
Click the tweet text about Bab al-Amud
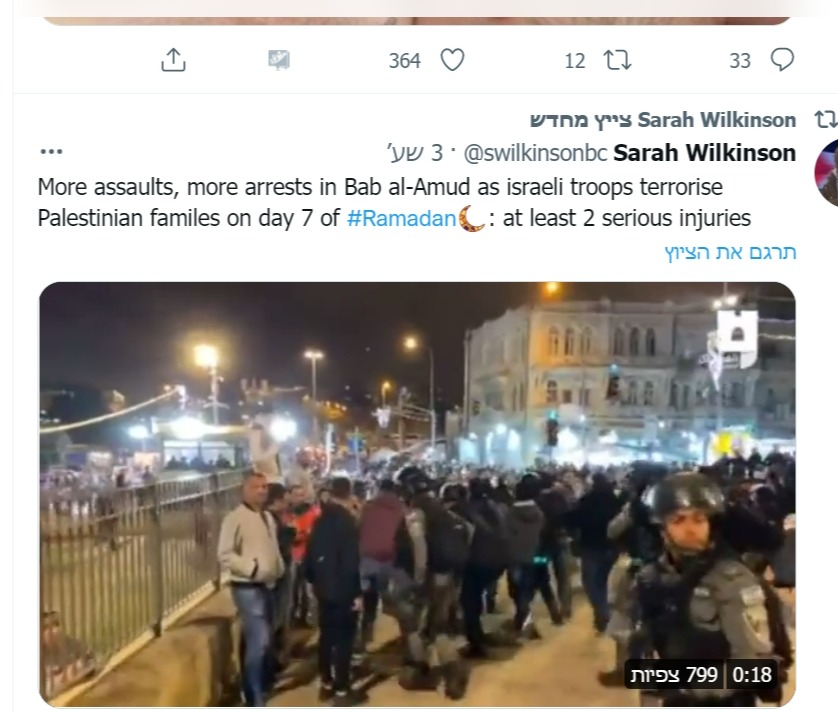click(x=394, y=203)
